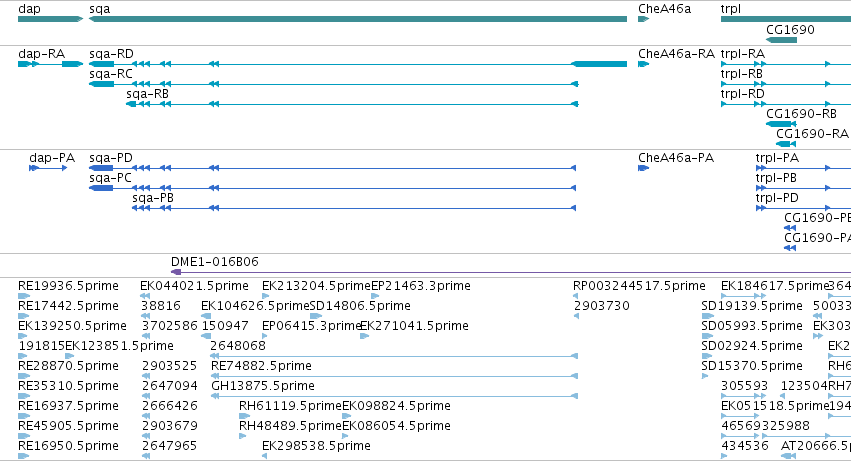Click the sqa-PD protein track
Image resolution: width=851 pixels, height=461 pixels.
click(x=332, y=168)
